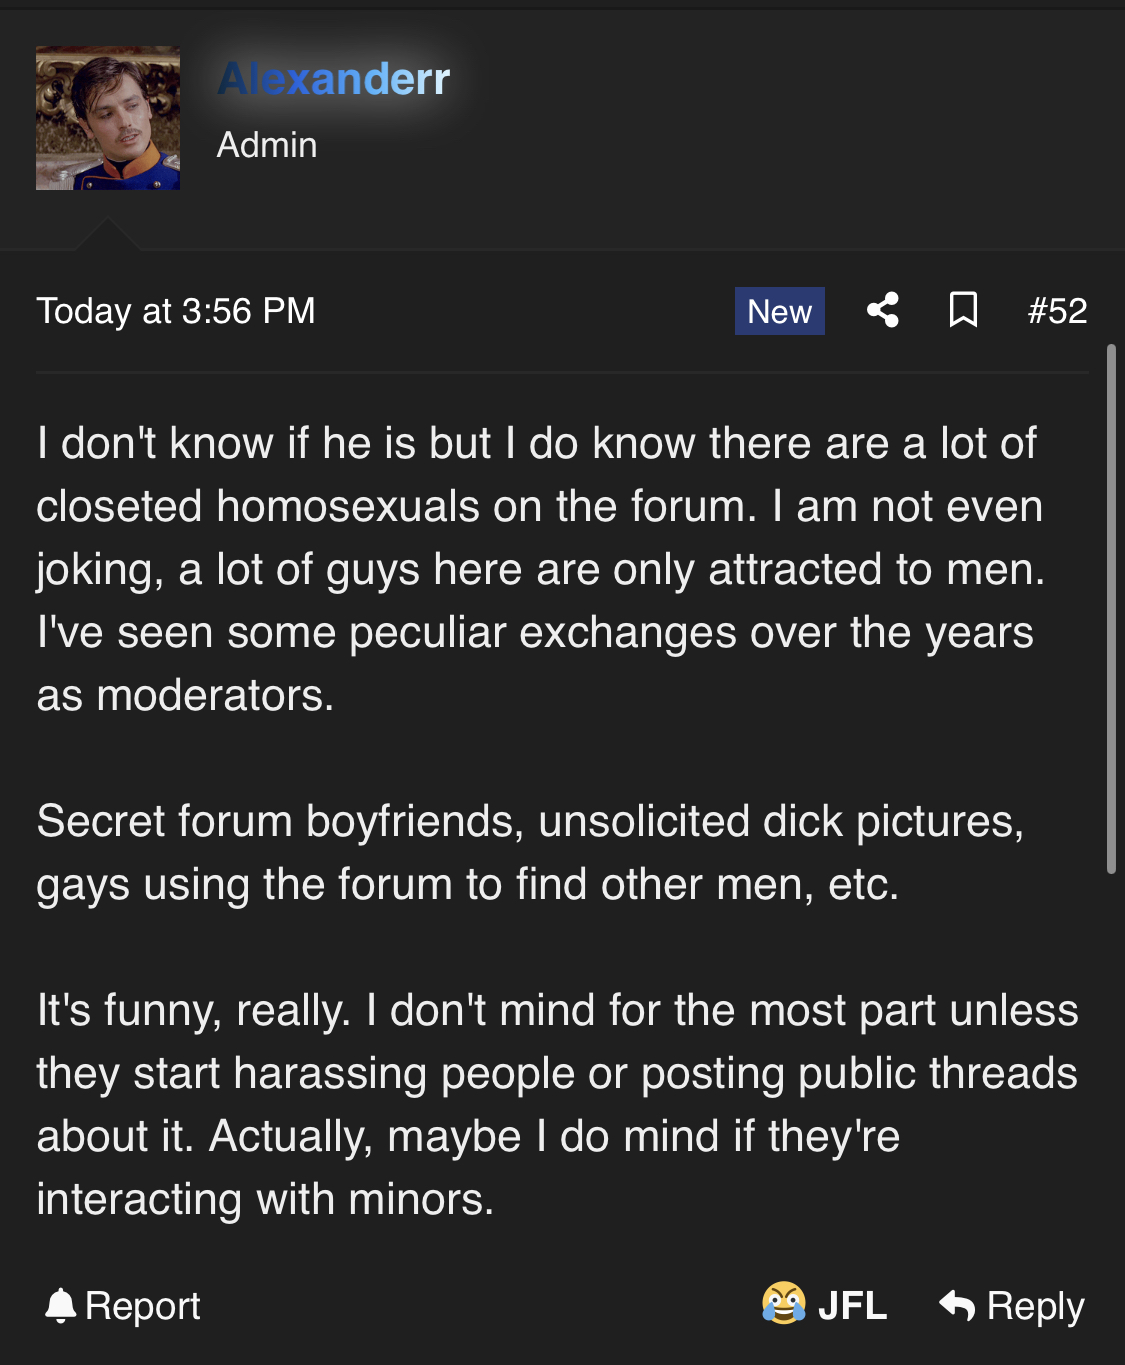
Task: Click the triangular pointer under the avatar
Action: click(107, 234)
